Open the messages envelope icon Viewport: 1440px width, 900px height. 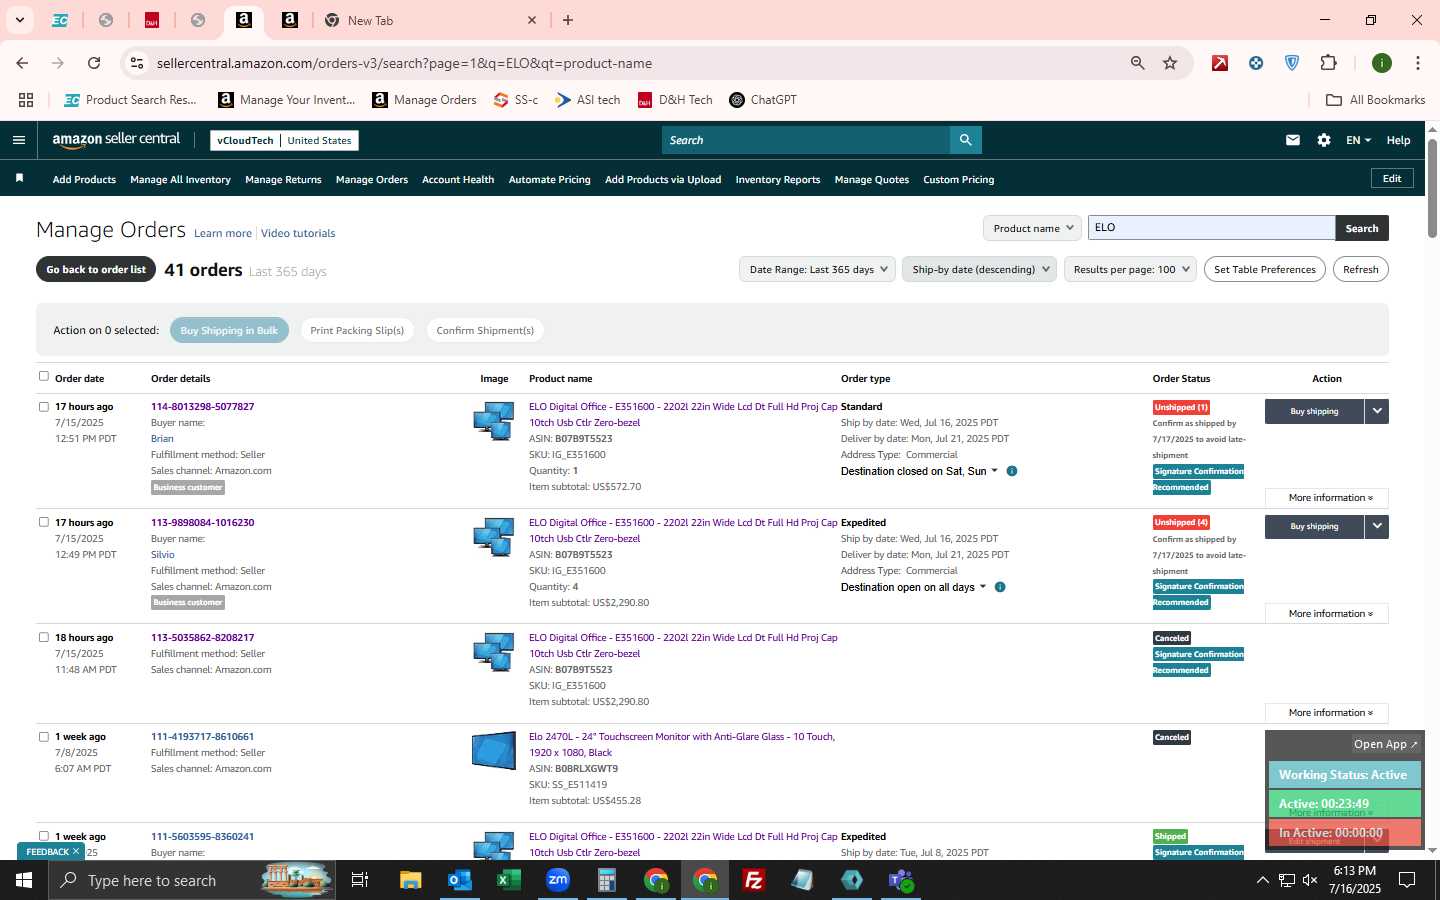[1293, 140]
